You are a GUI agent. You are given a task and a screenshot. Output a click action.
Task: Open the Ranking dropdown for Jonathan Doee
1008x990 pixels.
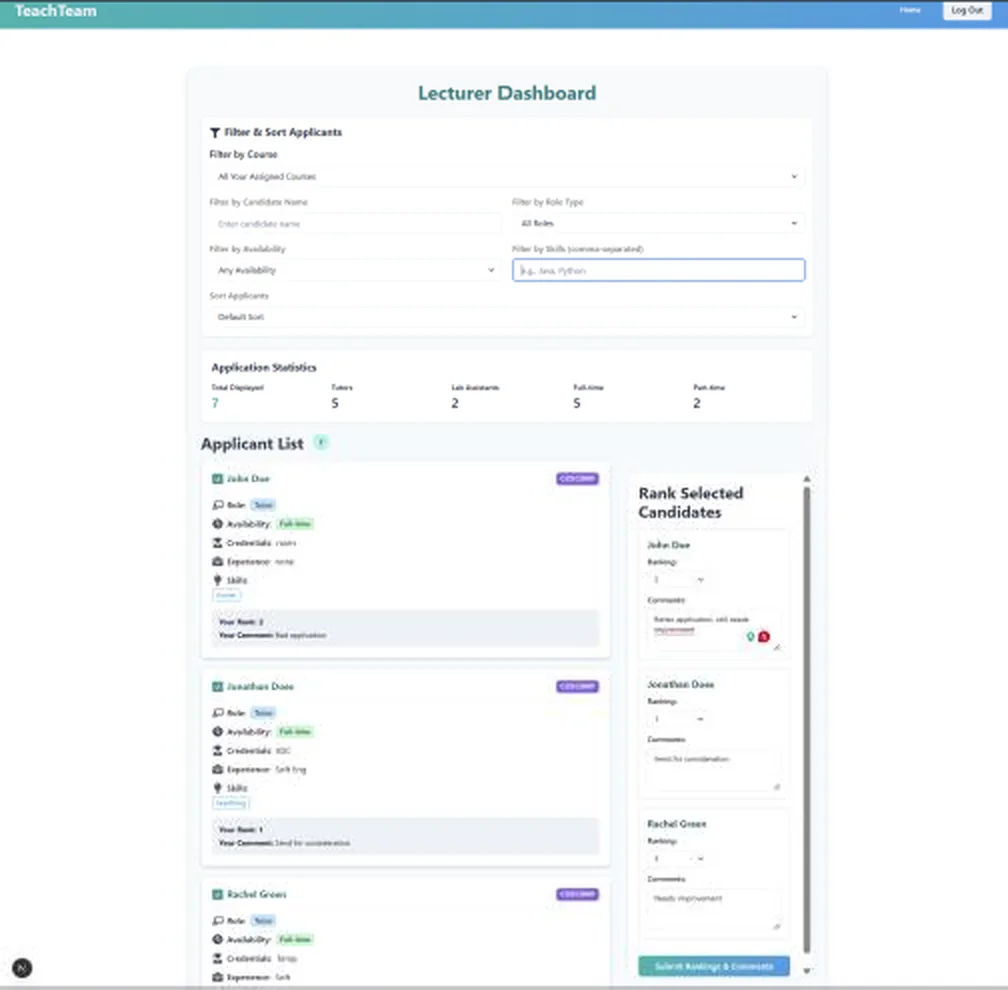click(678, 719)
